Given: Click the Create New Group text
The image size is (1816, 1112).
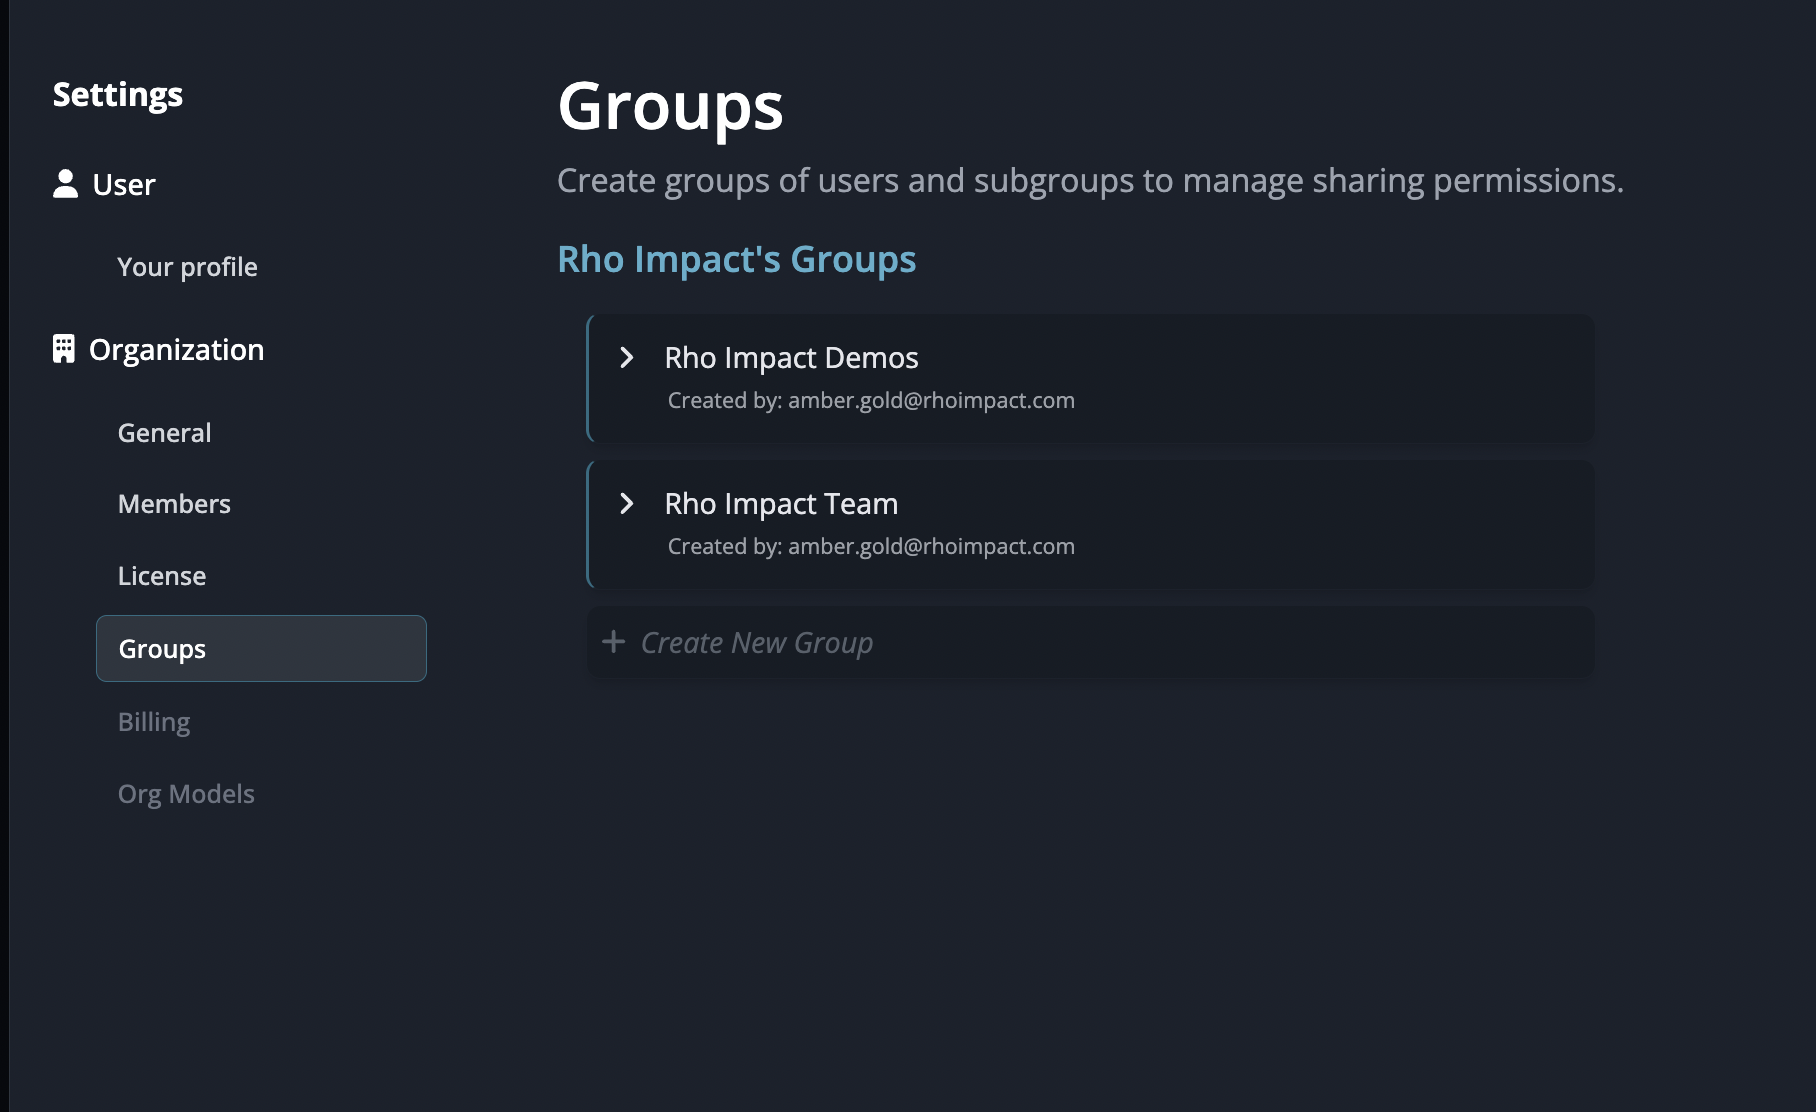Looking at the screenshot, I should point(757,643).
